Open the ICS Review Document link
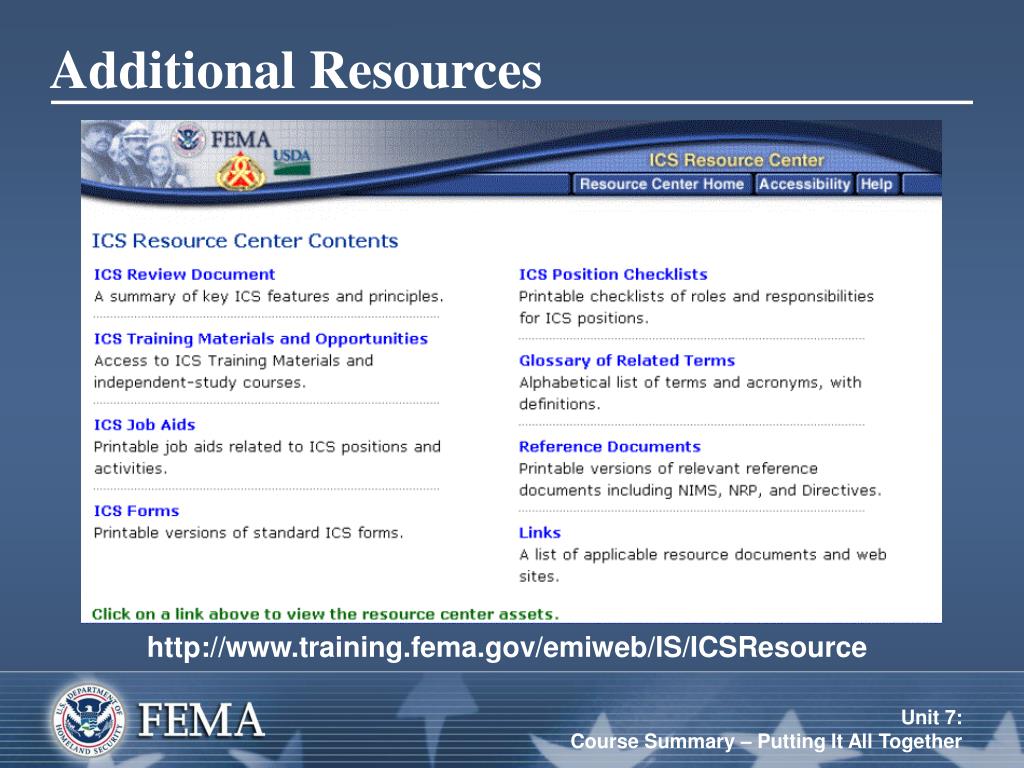This screenshot has height=768, width=1024. click(x=184, y=274)
